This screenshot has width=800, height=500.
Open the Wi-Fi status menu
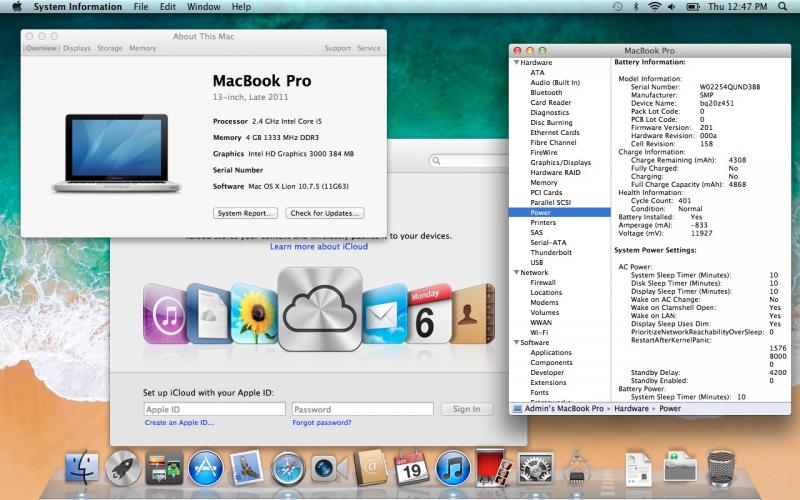pos(654,7)
